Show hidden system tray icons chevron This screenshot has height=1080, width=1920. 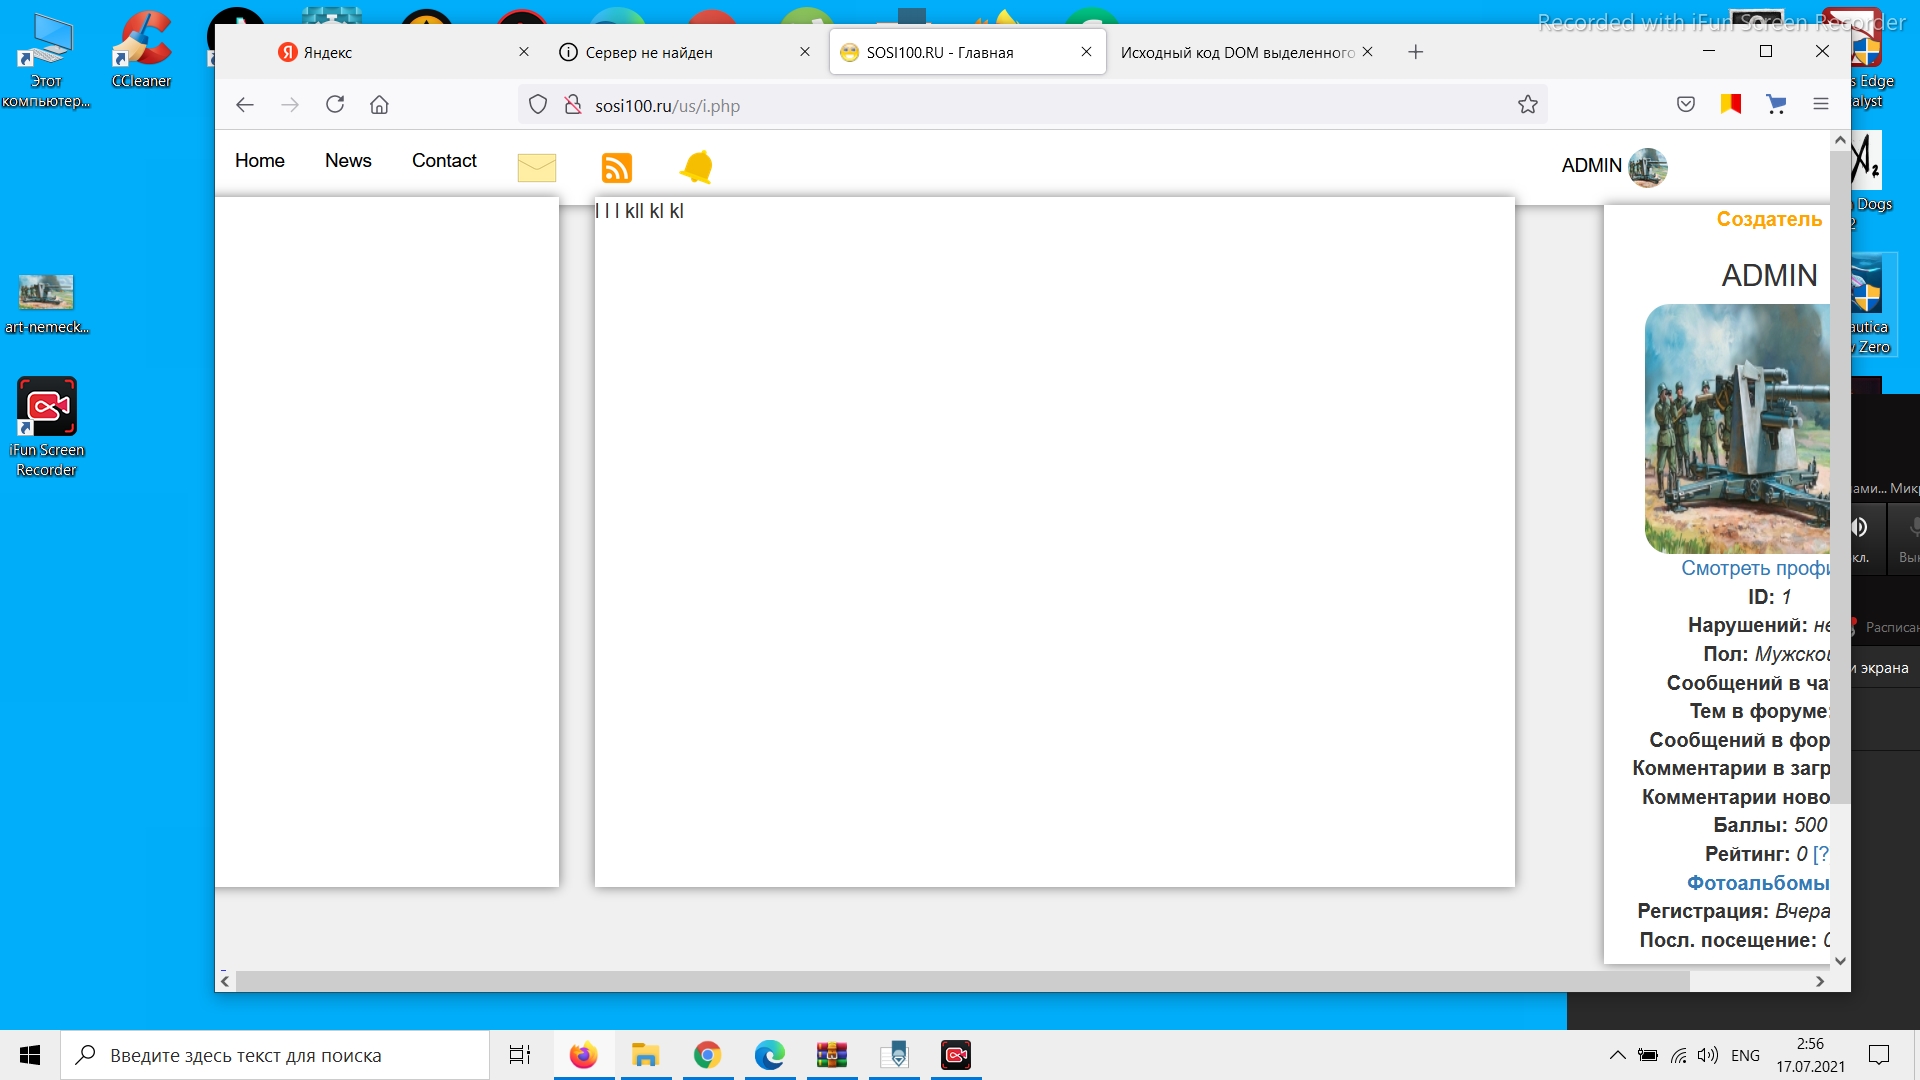(1617, 1055)
